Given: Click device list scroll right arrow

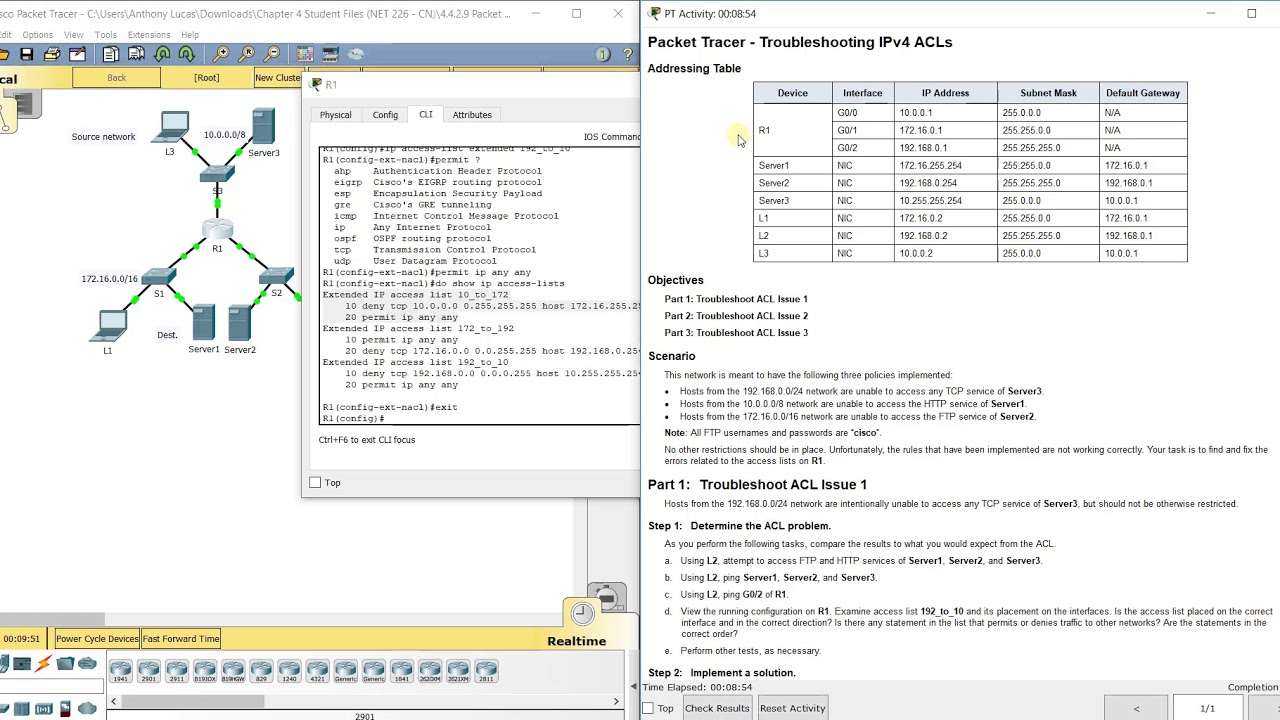Looking at the screenshot, I should click(616, 701).
